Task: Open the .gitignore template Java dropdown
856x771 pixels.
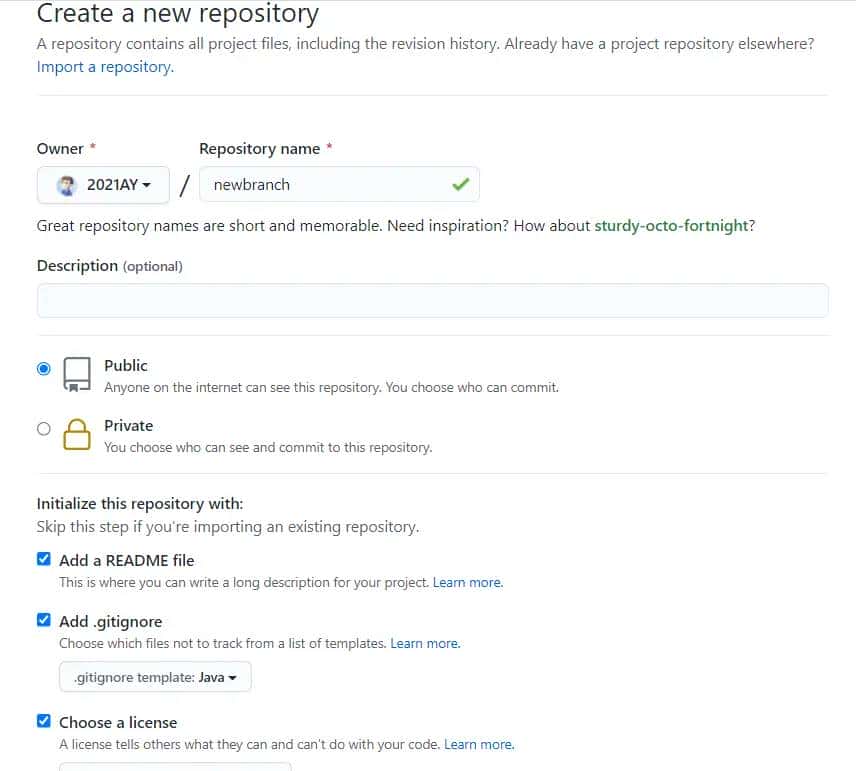Action: point(155,677)
